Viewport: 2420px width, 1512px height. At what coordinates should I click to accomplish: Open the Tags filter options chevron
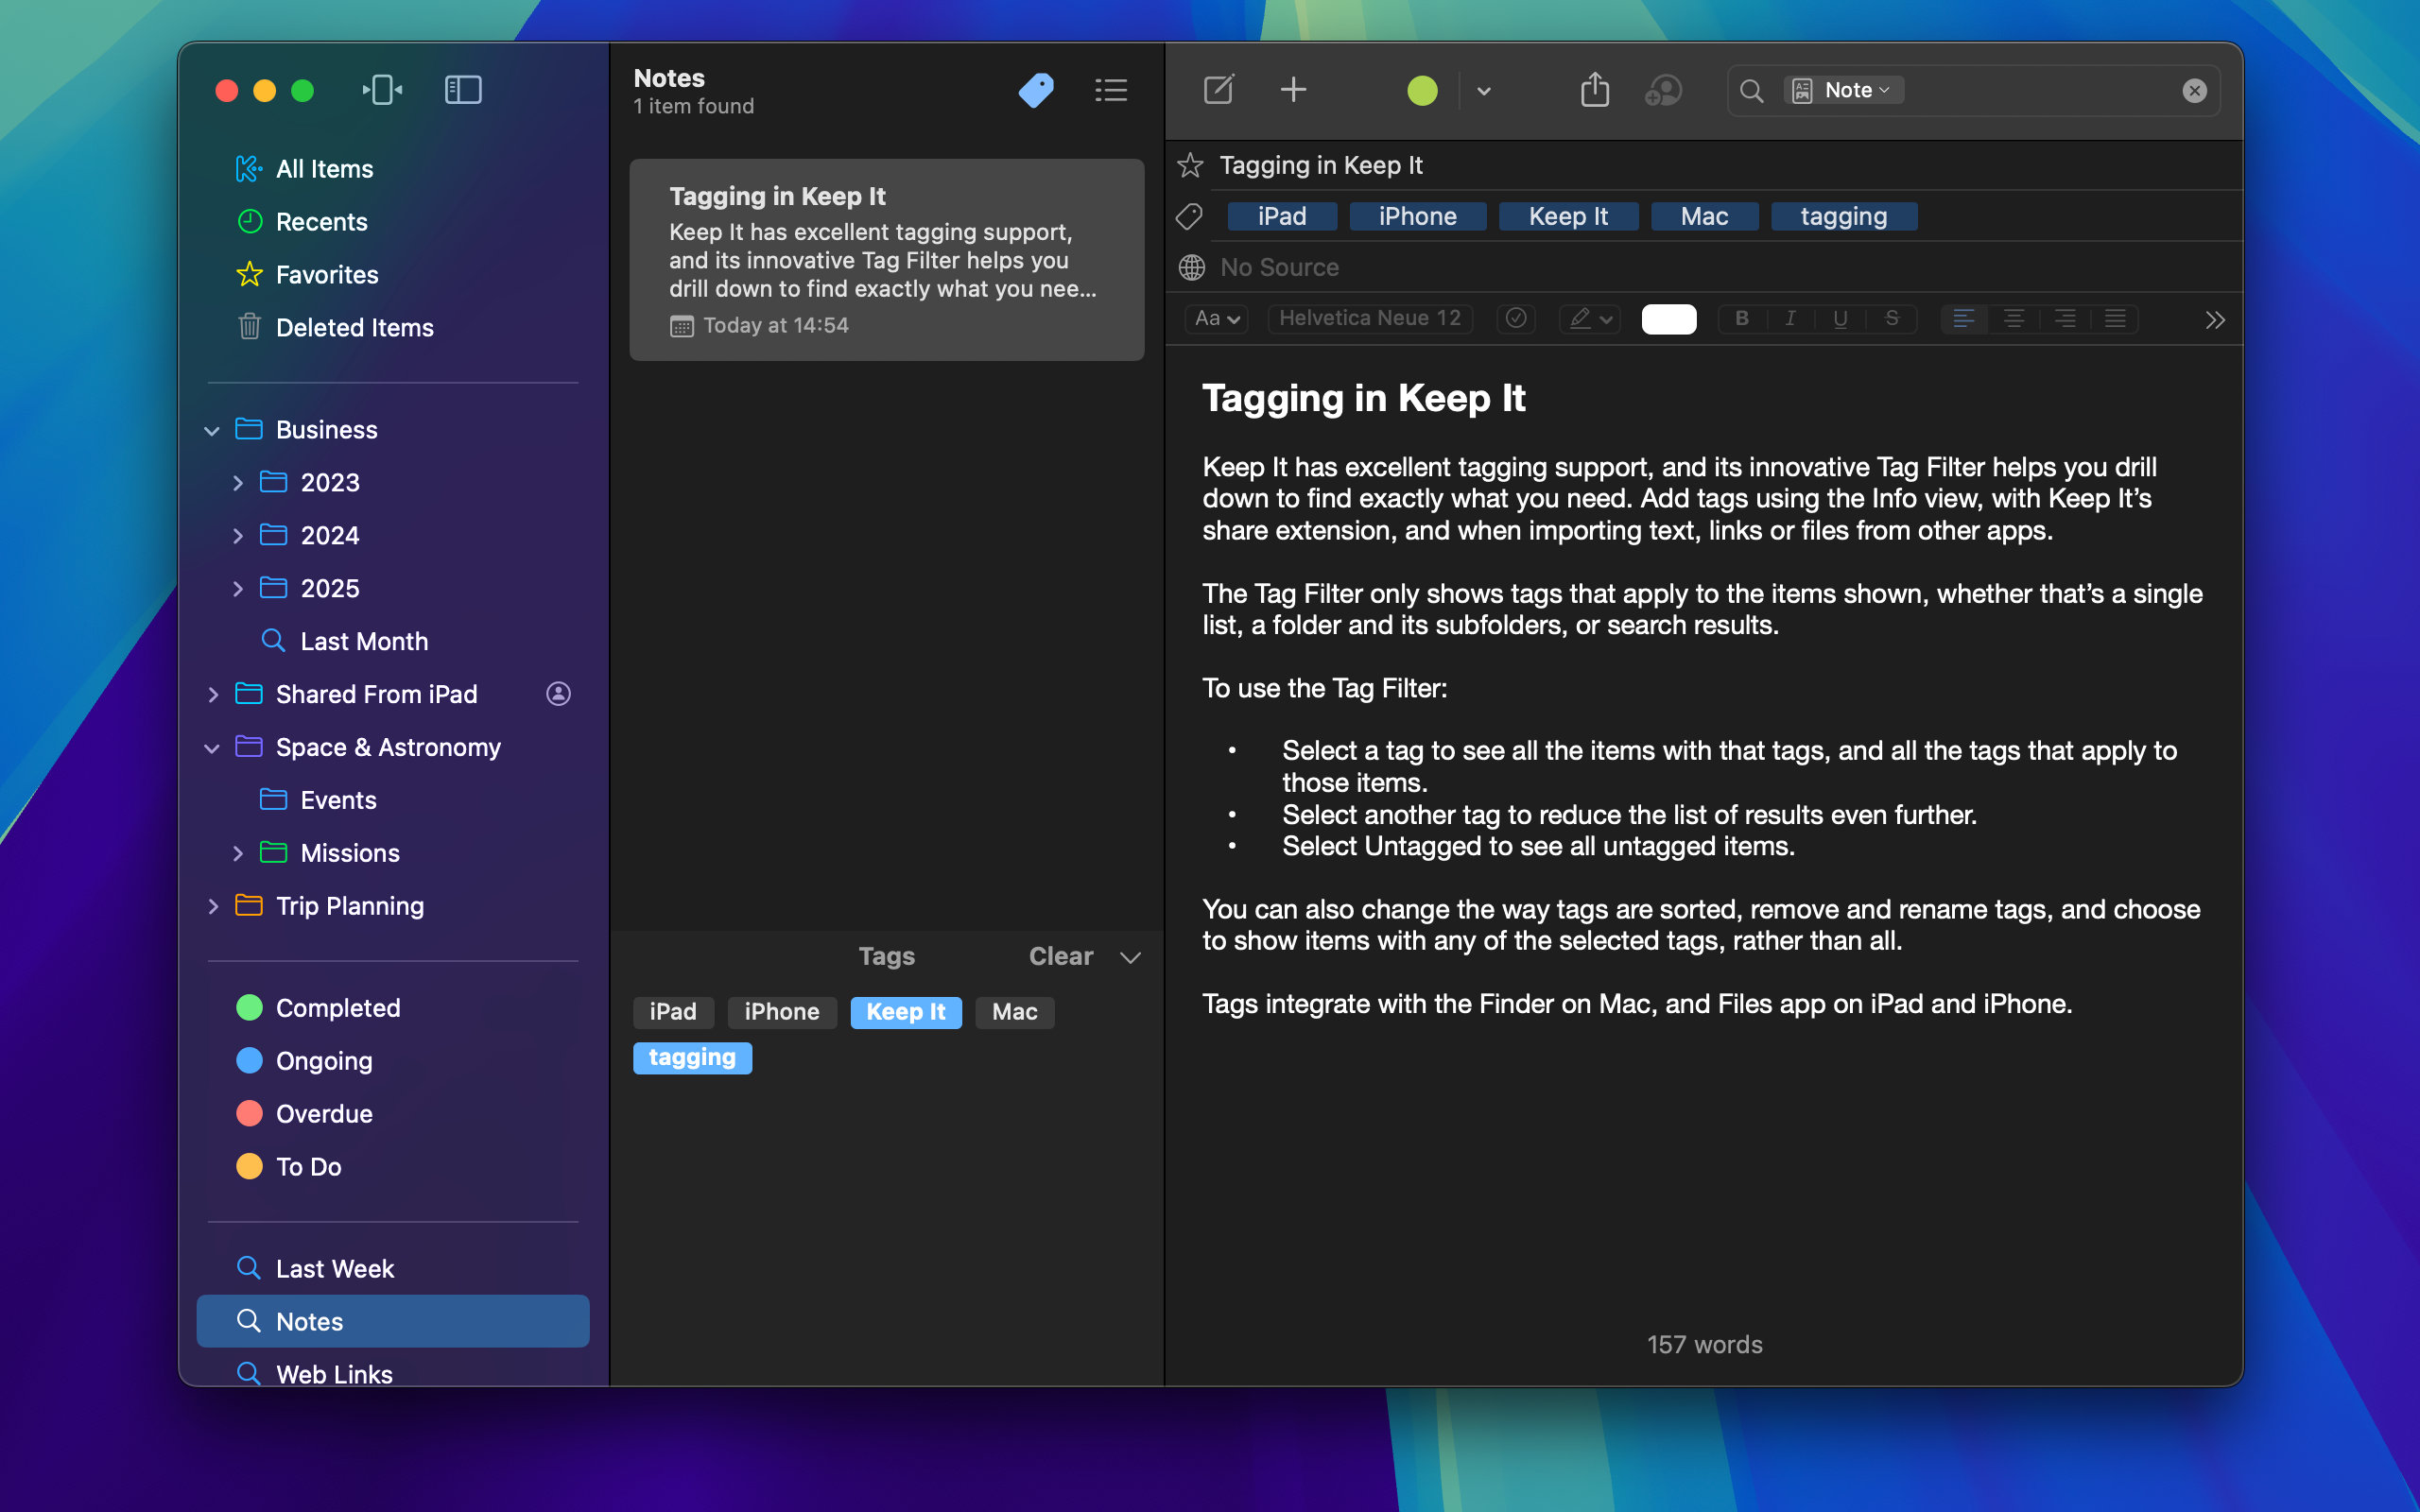pos(1131,958)
